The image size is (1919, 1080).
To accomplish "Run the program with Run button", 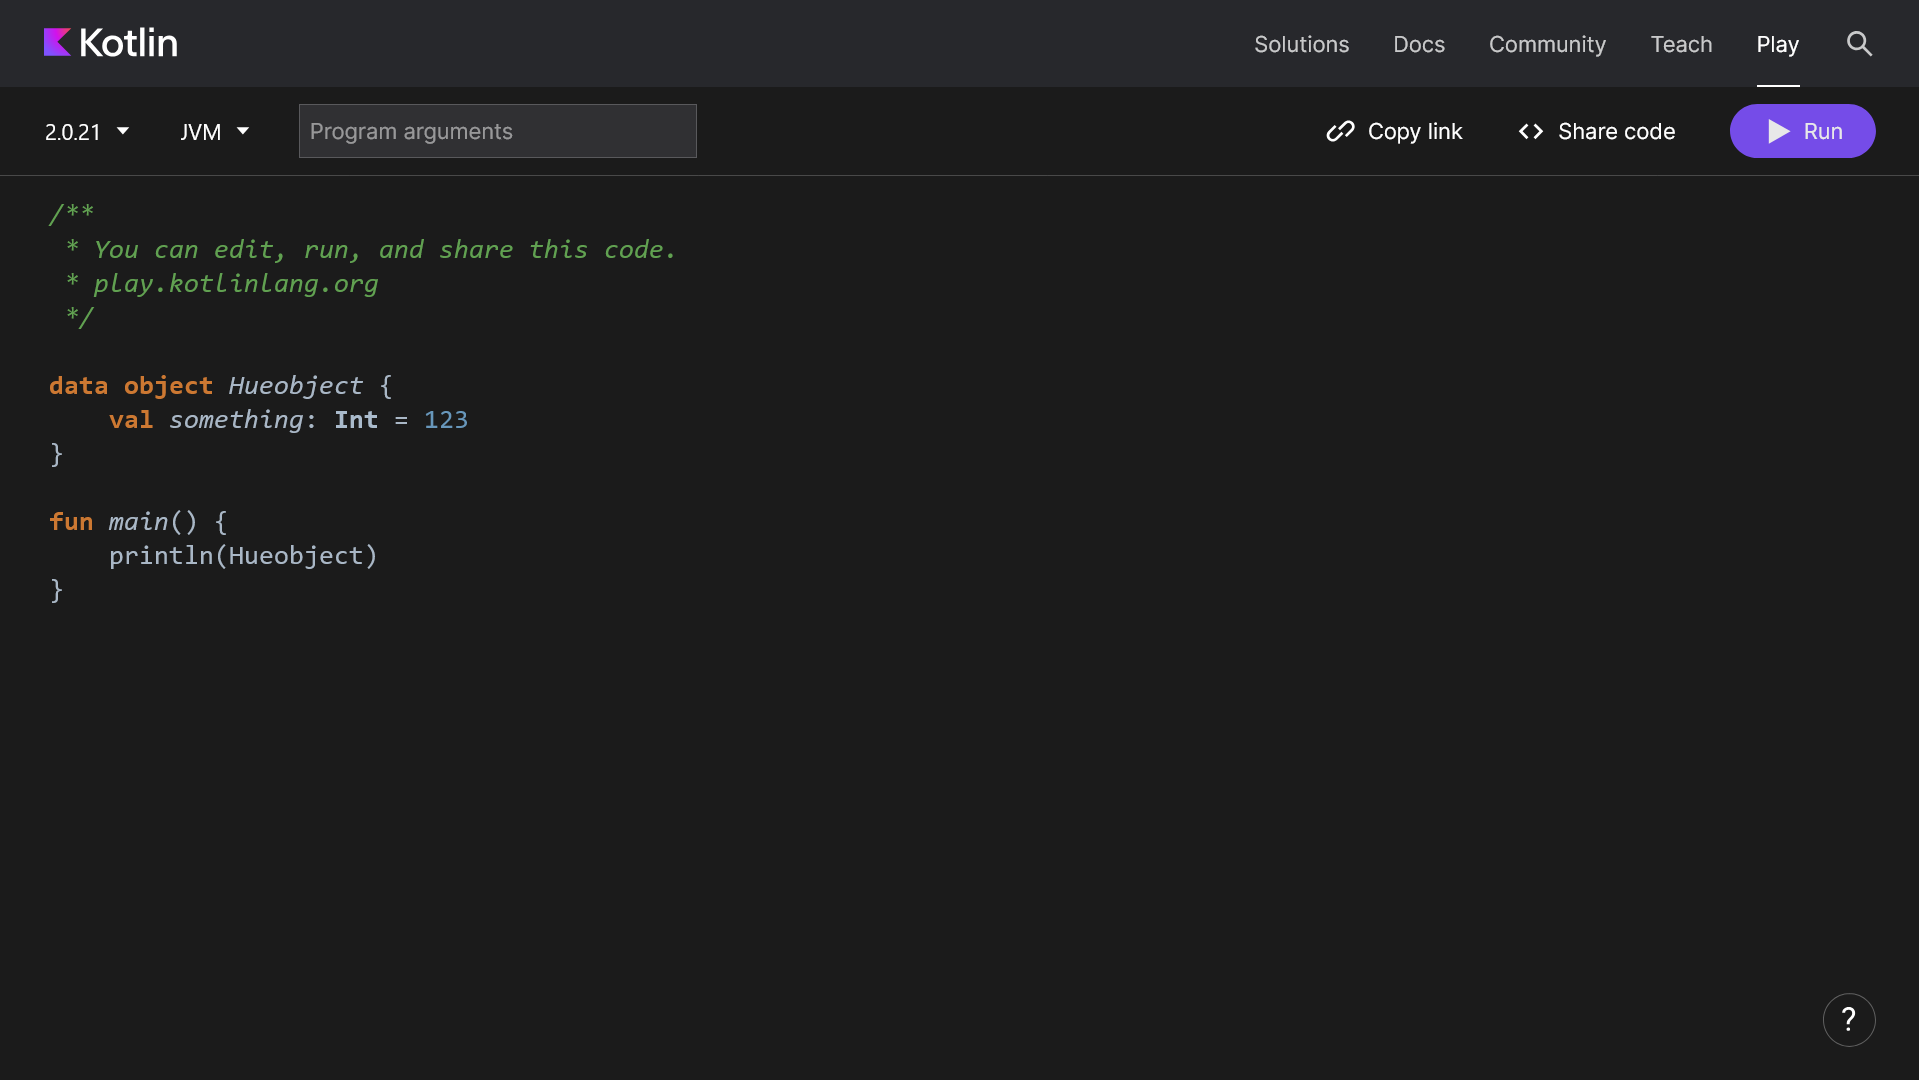I will pyautogui.click(x=1802, y=131).
